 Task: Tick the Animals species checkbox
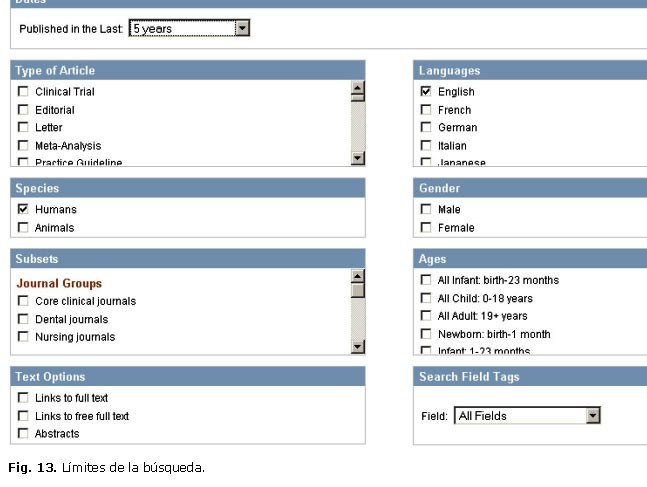23,228
